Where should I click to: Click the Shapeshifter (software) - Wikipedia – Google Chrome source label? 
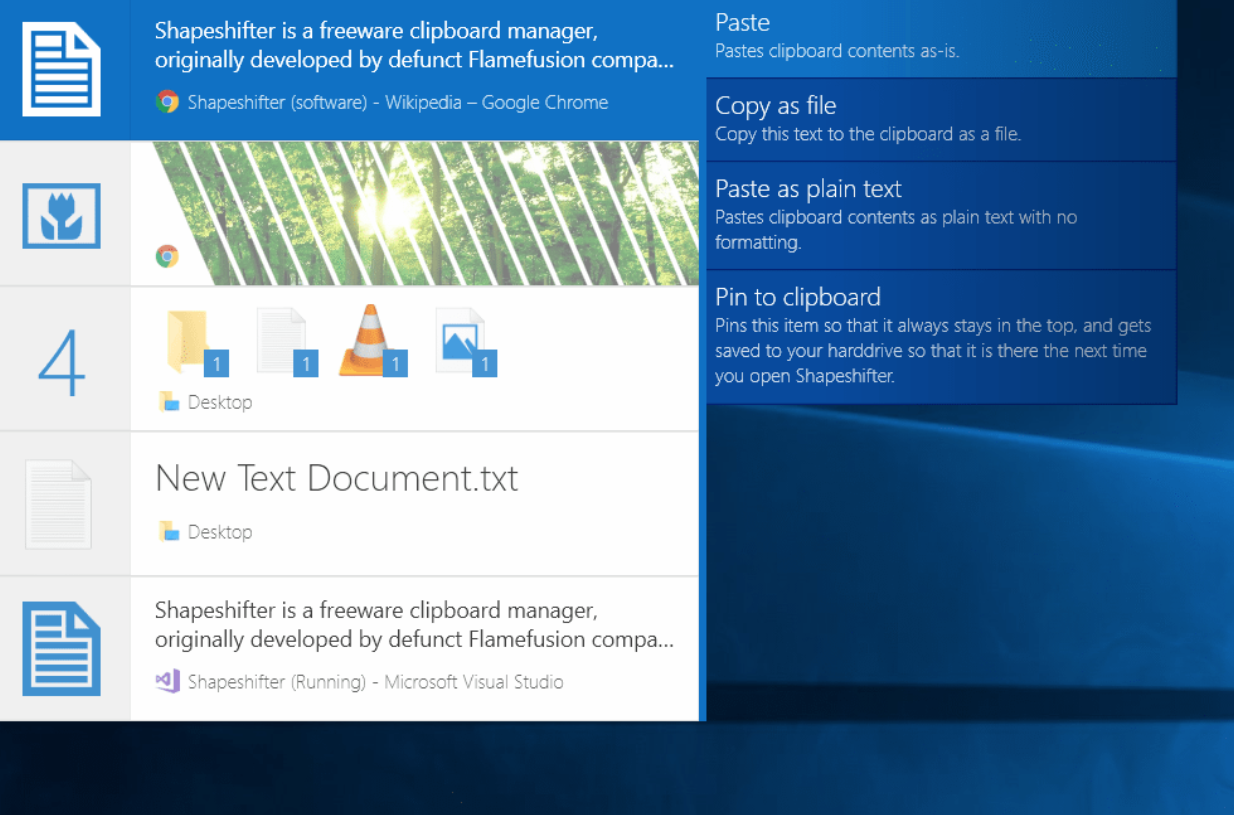click(398, 102)
